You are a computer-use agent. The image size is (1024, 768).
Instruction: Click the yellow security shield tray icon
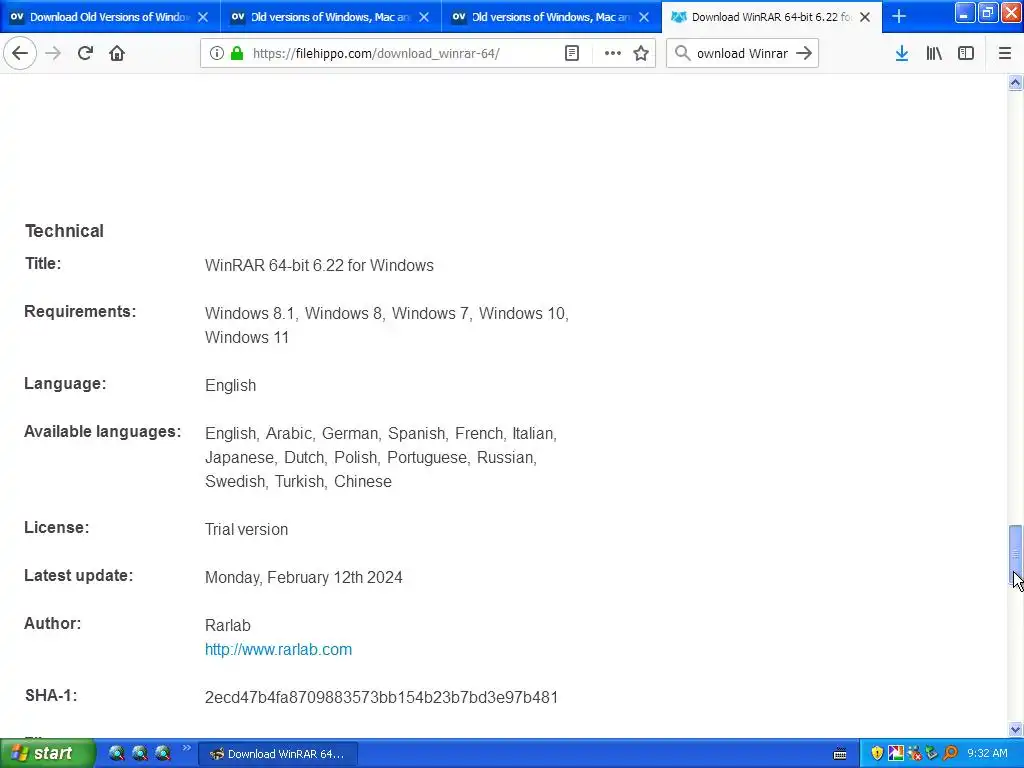[877, 754]
